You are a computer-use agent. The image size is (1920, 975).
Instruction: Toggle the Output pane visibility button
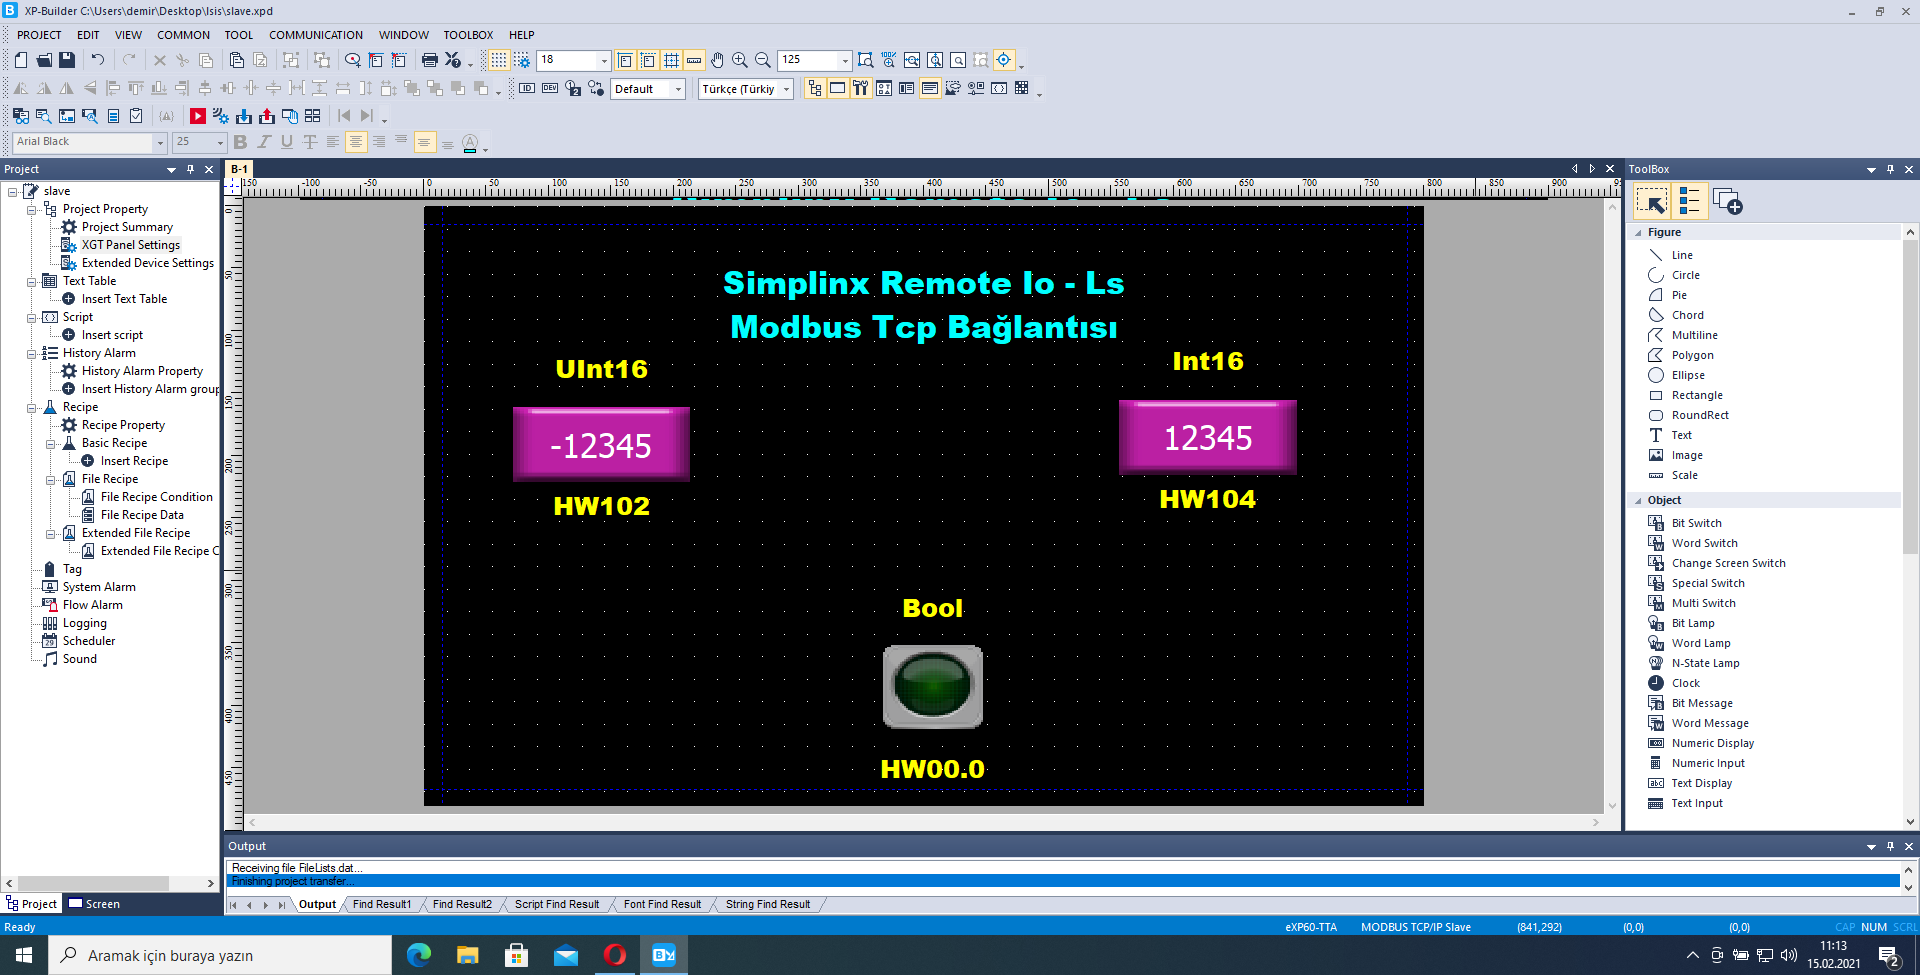tap(930, 88)
